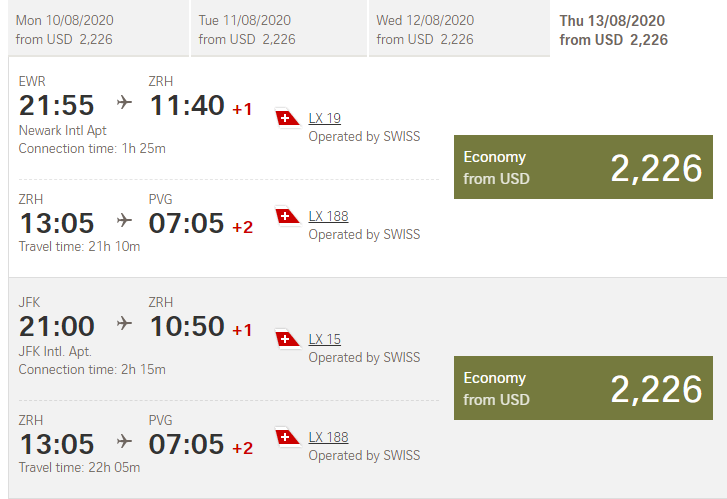The height and width of the screenshot is (499, 727).
Task: Switch to Tue 11/08/2020 date tab
Action: [277, 30]
